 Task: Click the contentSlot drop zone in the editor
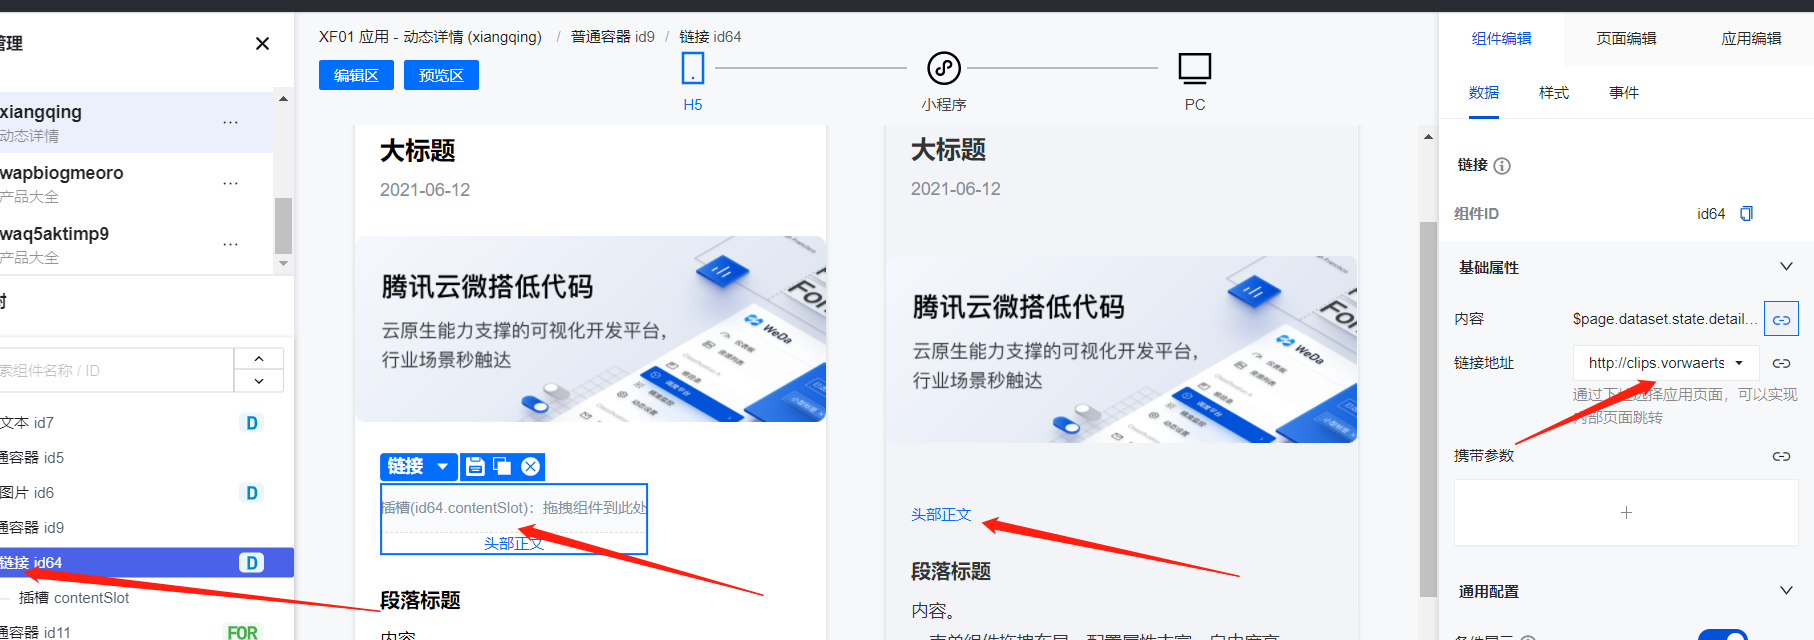pos(514,508)
